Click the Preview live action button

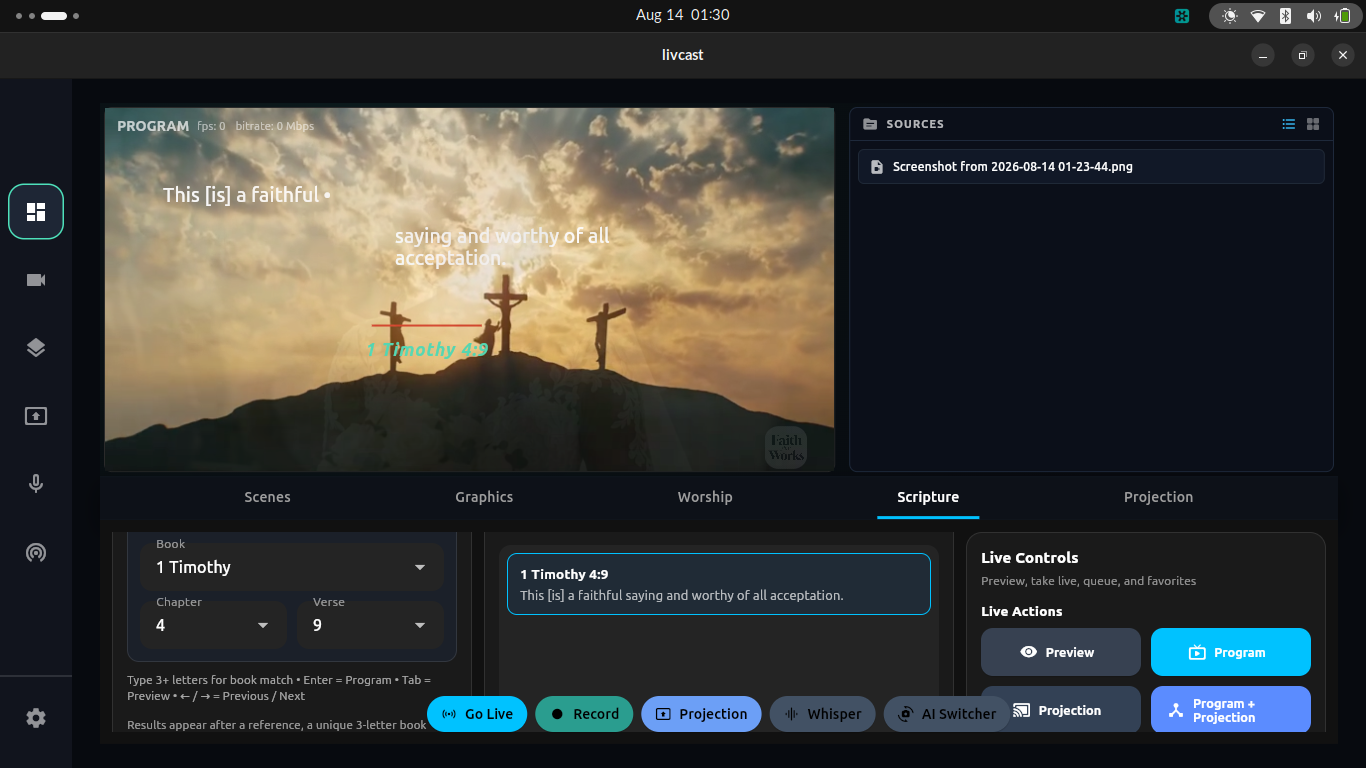click(1061, 652)
